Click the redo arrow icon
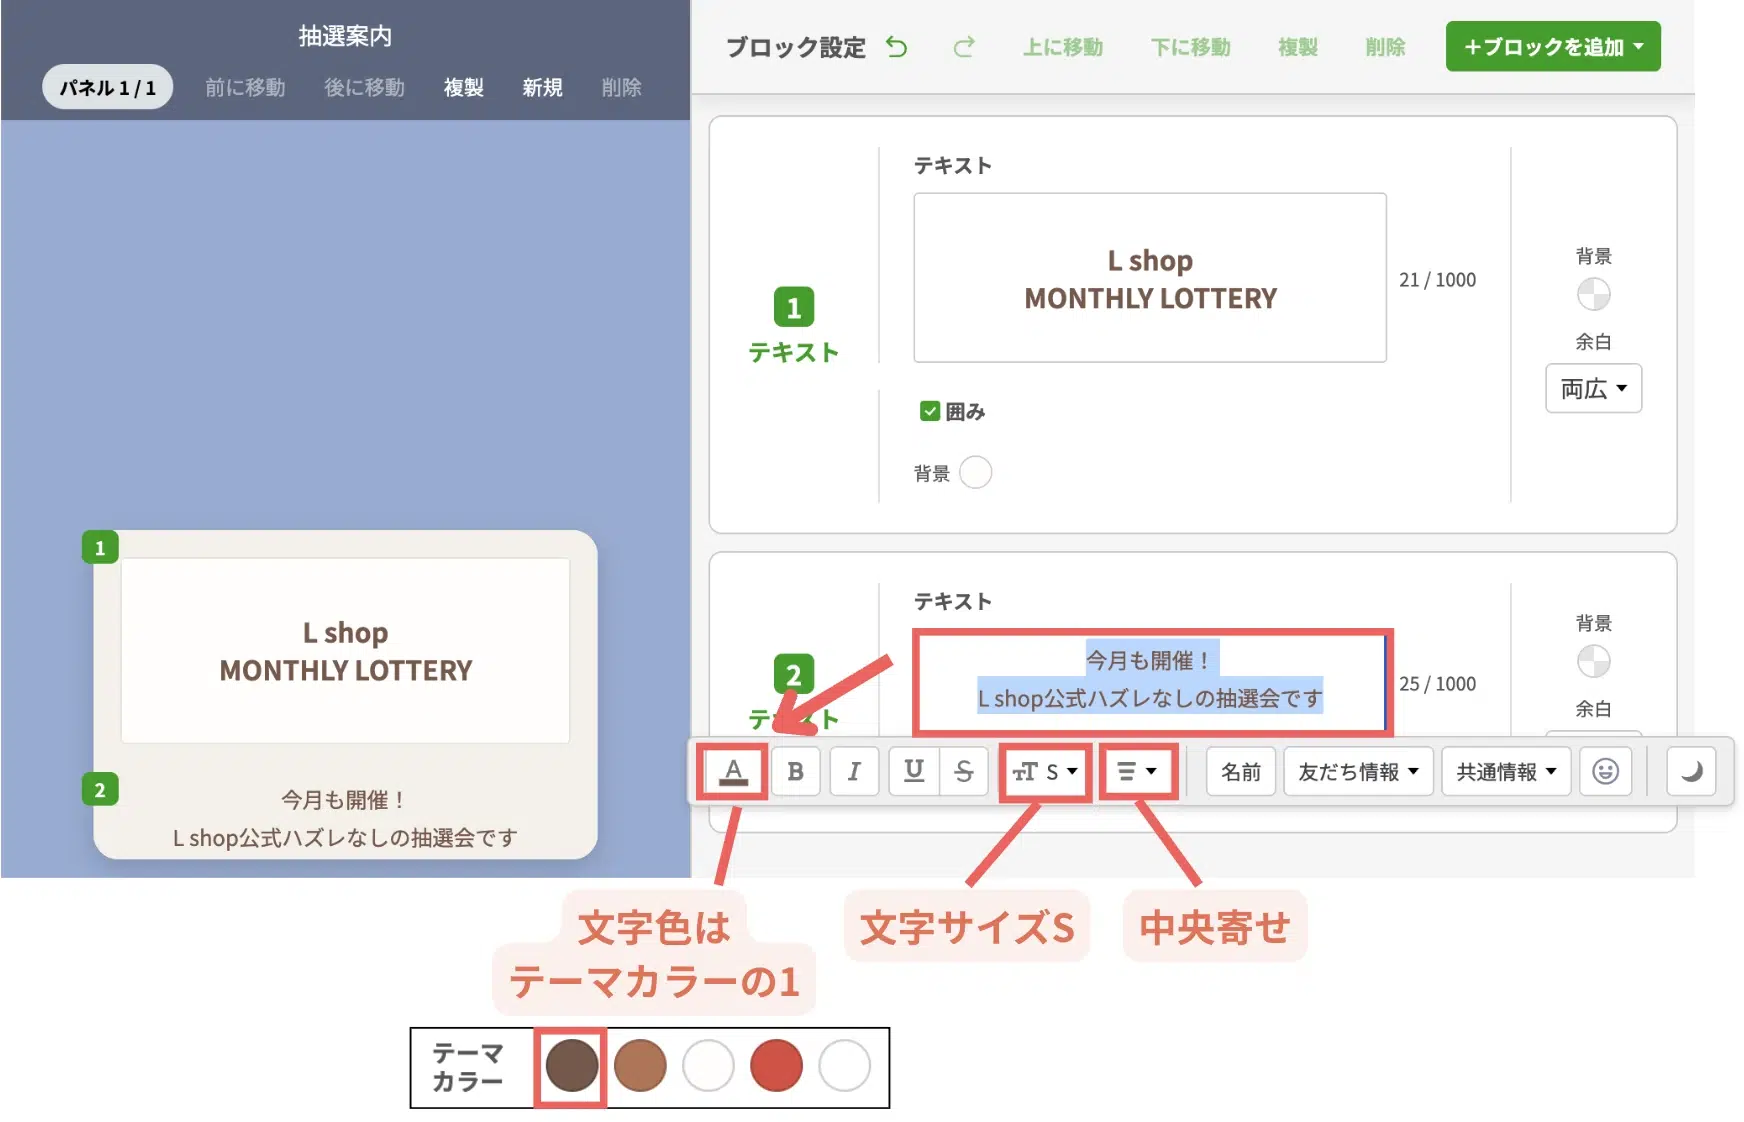The width and height of the screenshot is (1744, 1122). click(x=964, y=47)
